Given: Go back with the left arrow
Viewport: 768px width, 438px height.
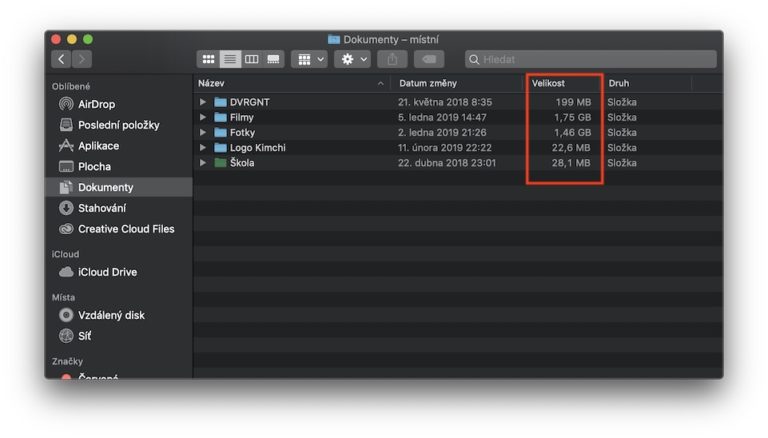Looking at the screenshot, I should 61,59.
